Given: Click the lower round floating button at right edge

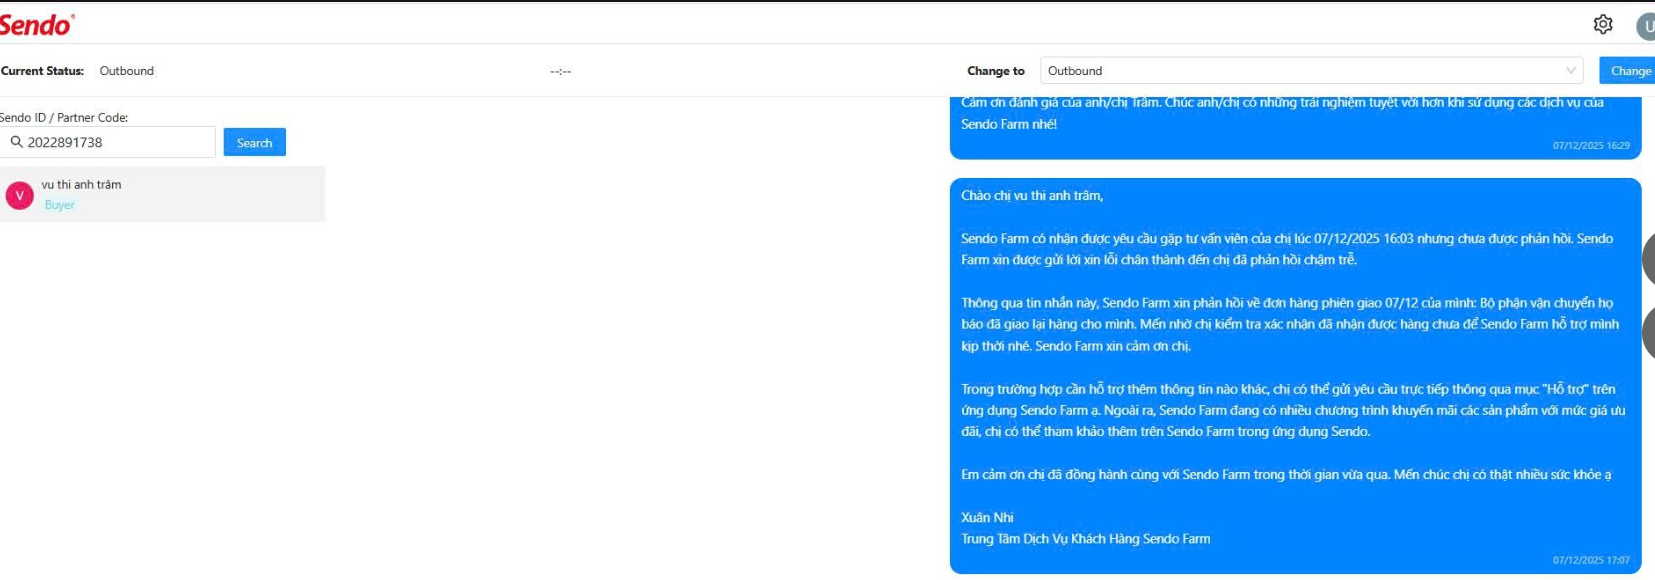Looking at the screenshot, I should pos(1649,332).
